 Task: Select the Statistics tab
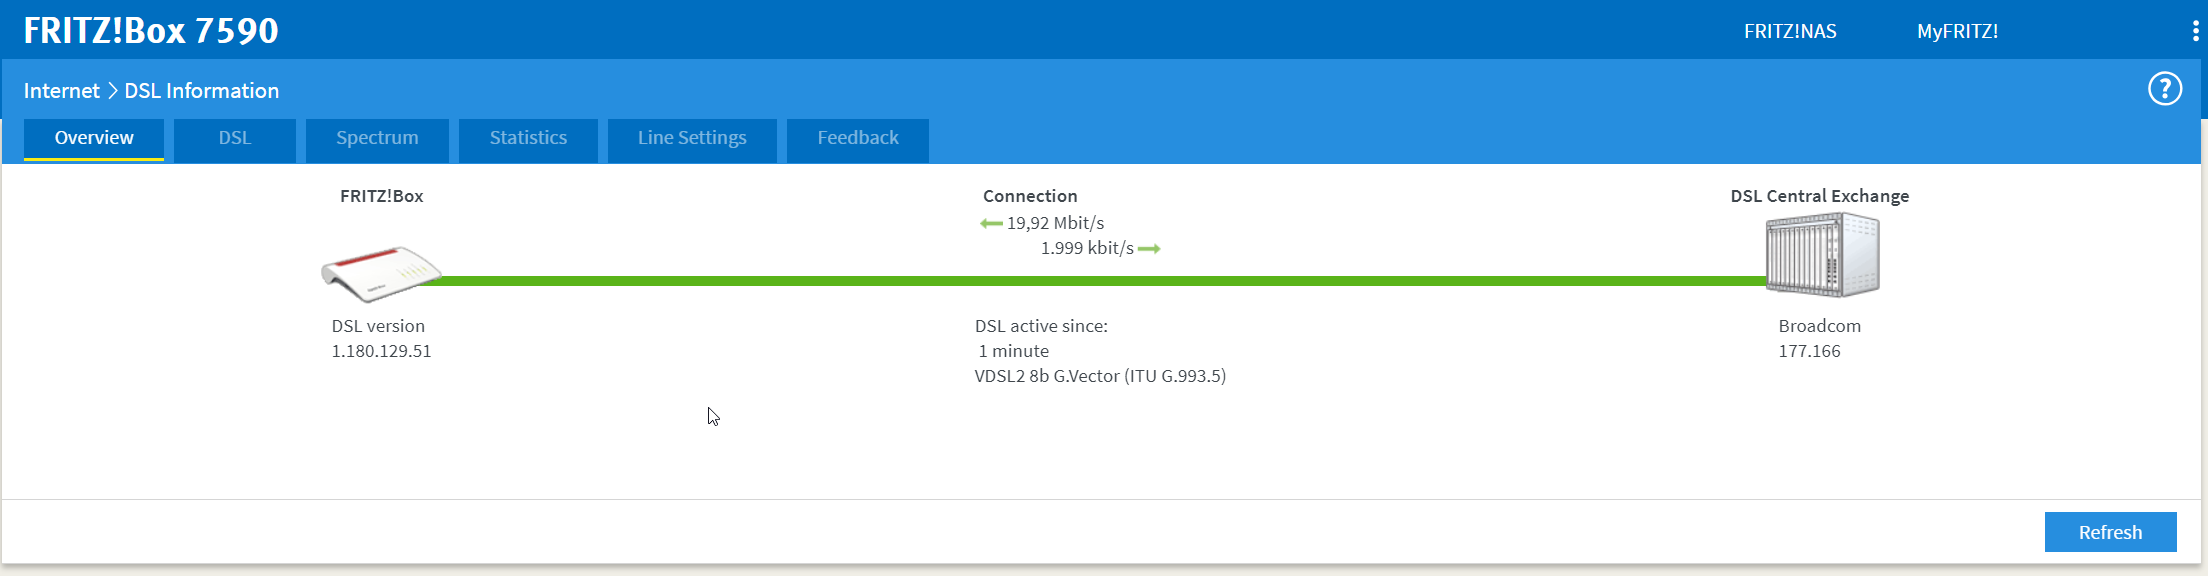[528, 138]
